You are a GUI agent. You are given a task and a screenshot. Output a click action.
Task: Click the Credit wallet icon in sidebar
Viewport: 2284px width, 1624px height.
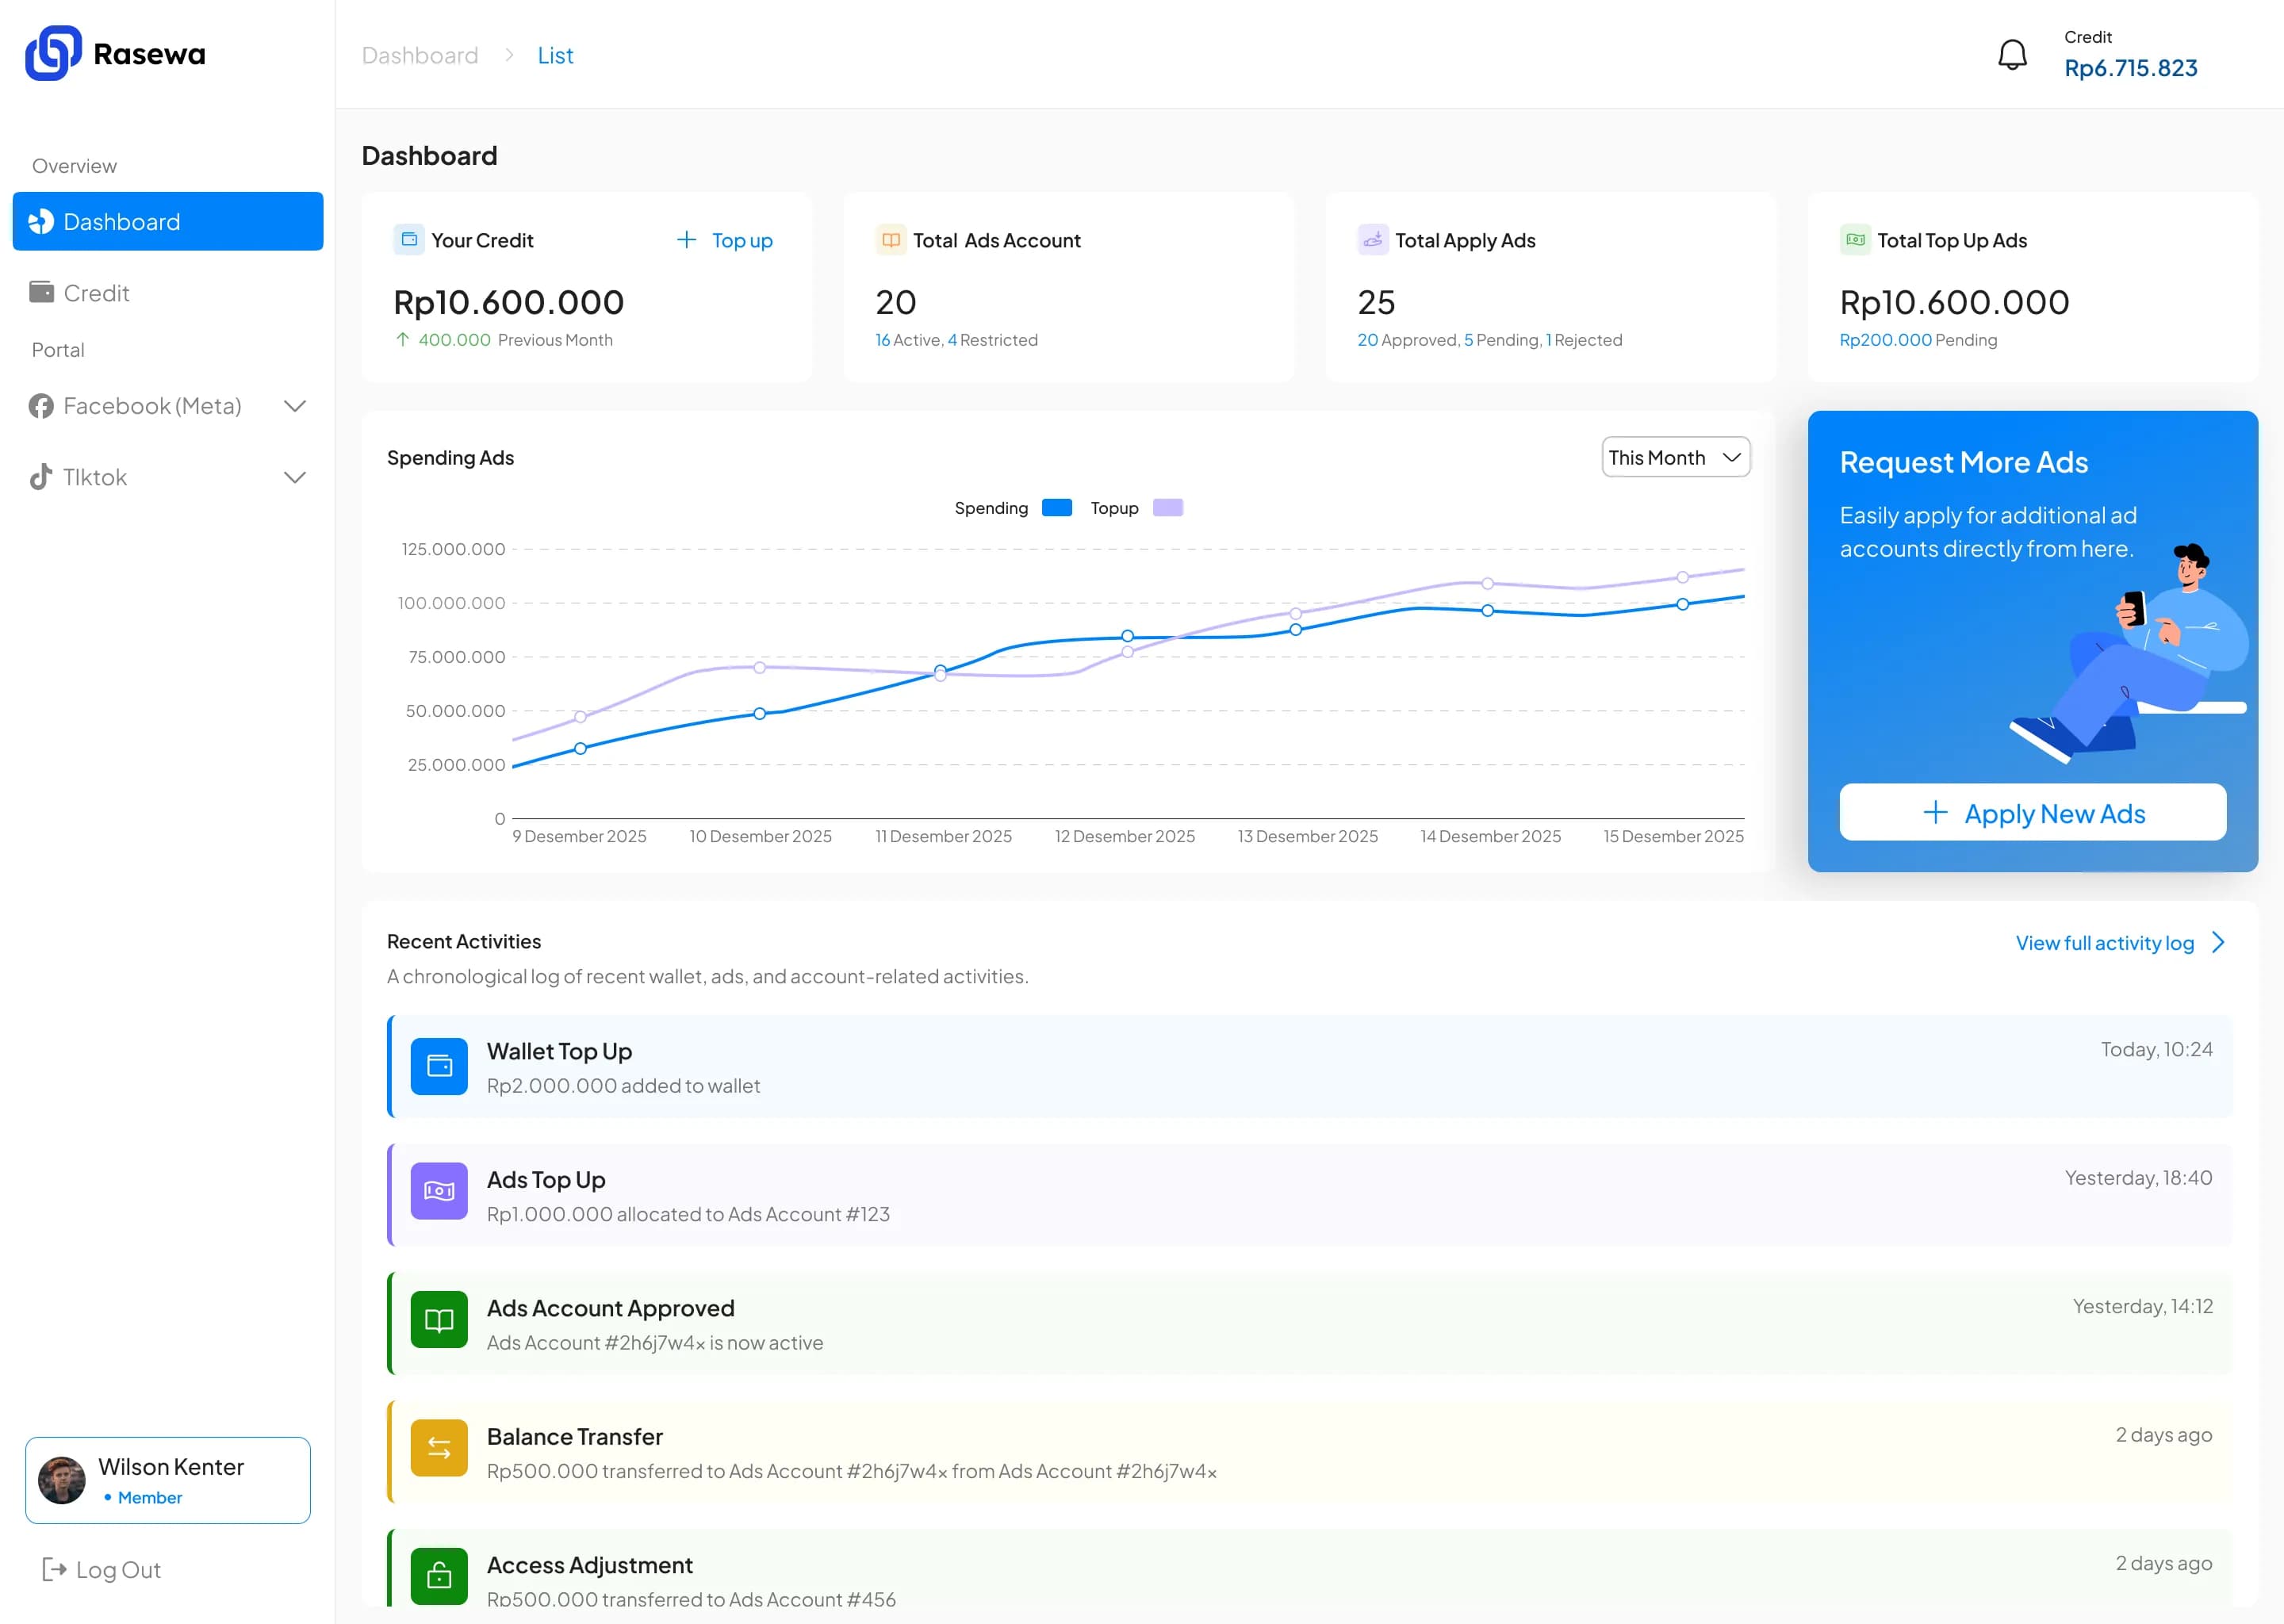point(41,292)
